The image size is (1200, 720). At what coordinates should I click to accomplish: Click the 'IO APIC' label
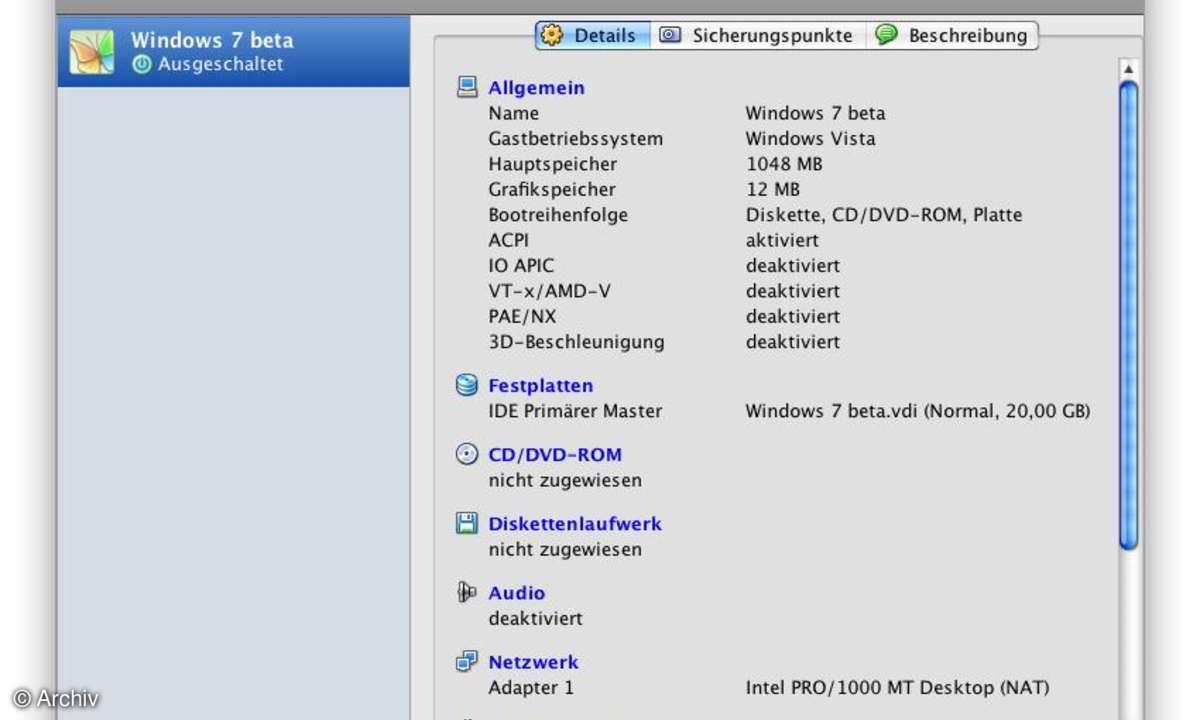click(521, 266)
